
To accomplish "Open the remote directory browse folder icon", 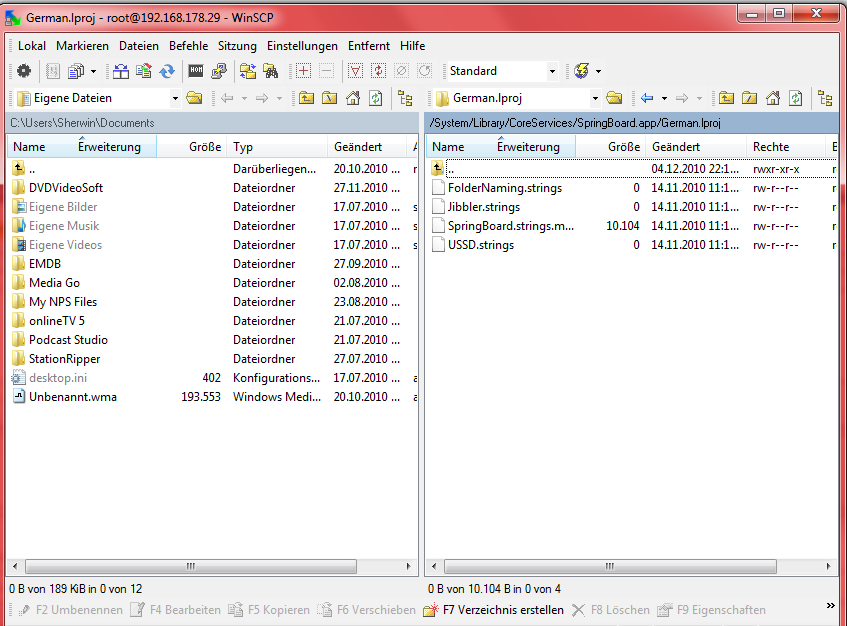I will [x=614, y=98].
